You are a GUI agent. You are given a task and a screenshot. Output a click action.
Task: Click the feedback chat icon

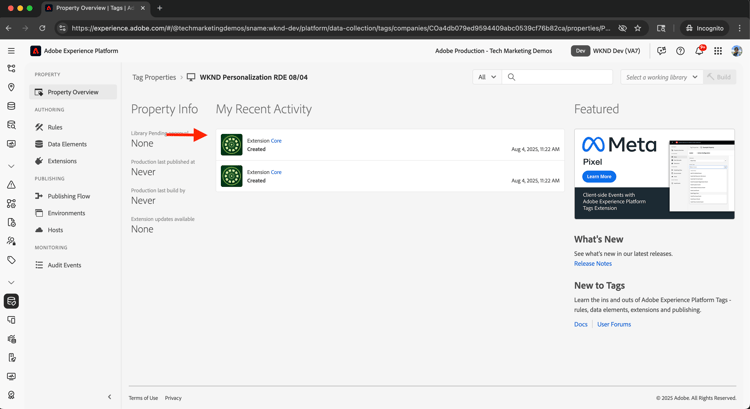click(661, 51)
